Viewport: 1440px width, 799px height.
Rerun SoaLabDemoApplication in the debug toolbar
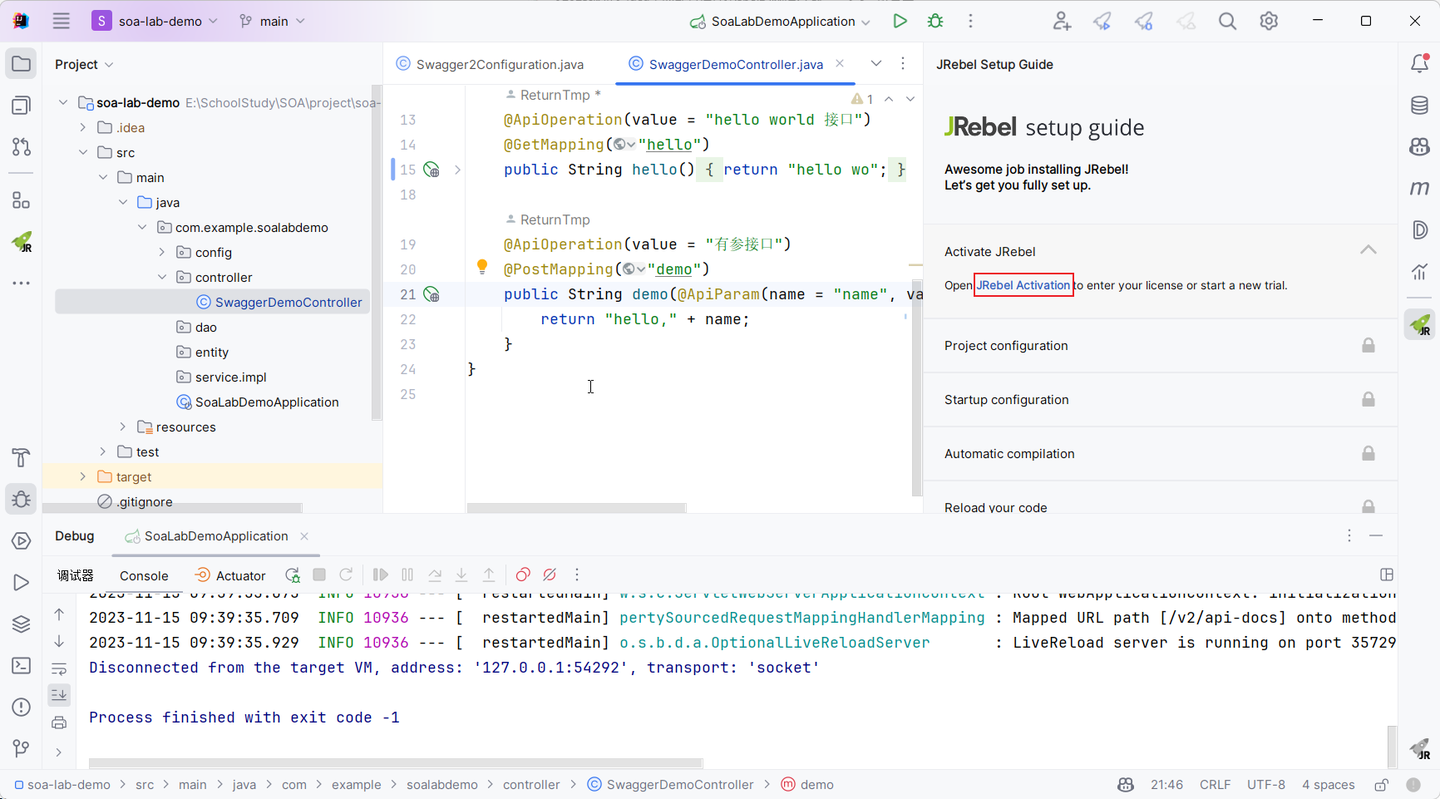[x=292, y=575]
